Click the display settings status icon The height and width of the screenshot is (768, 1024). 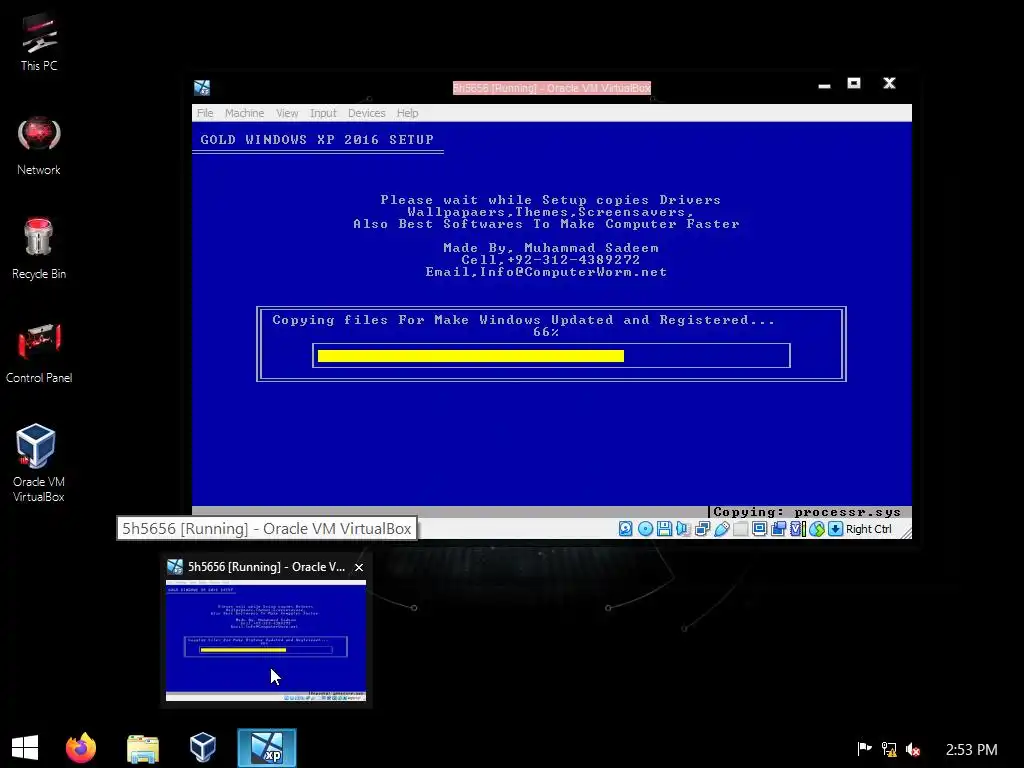pyautogui.click(x=760, y=529)
